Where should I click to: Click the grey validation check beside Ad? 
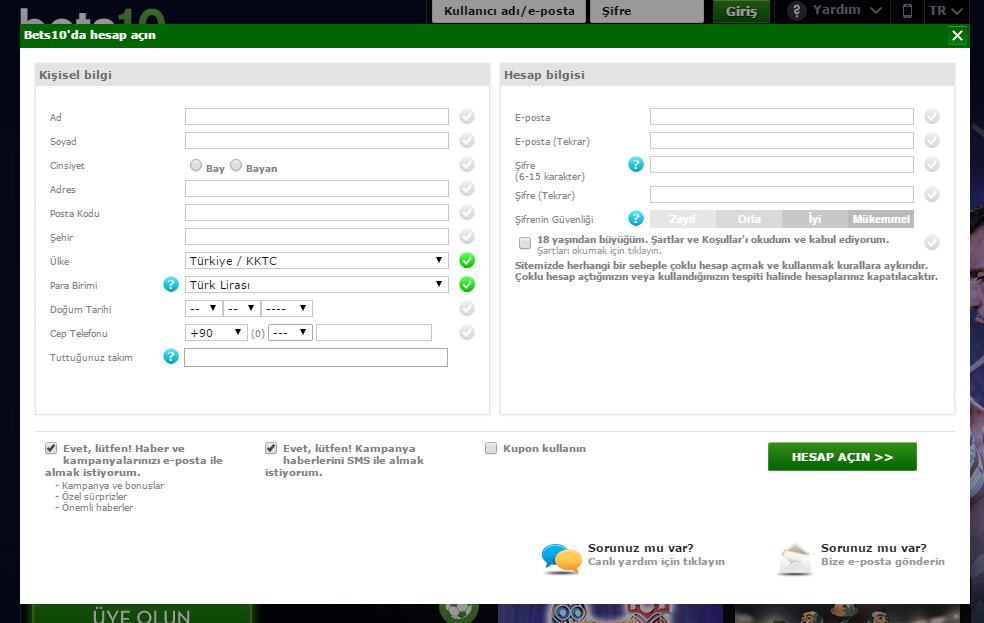[467, 116]
